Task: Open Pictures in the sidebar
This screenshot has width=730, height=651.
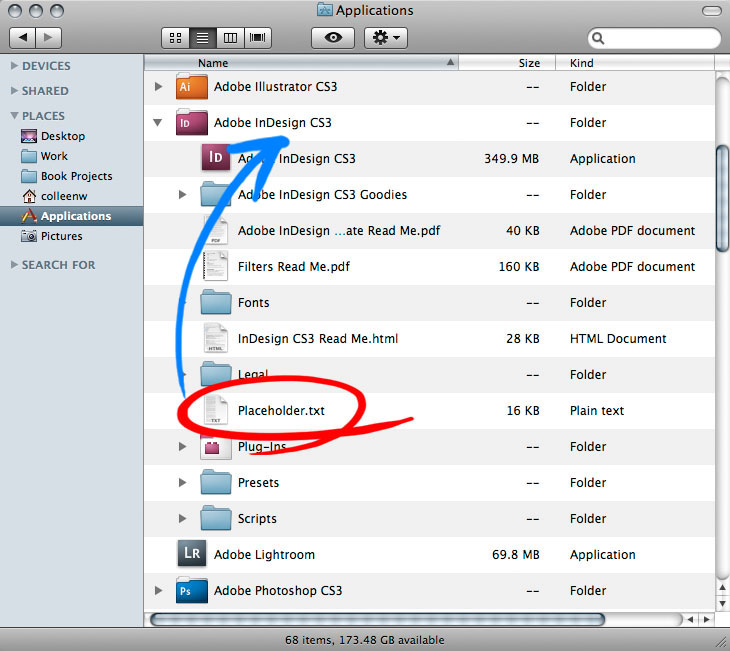Action: pyautogui.click(x=61, y=236)
